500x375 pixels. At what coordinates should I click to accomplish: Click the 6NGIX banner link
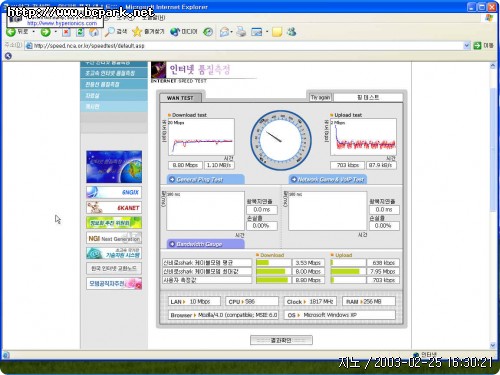pos(114,192)
